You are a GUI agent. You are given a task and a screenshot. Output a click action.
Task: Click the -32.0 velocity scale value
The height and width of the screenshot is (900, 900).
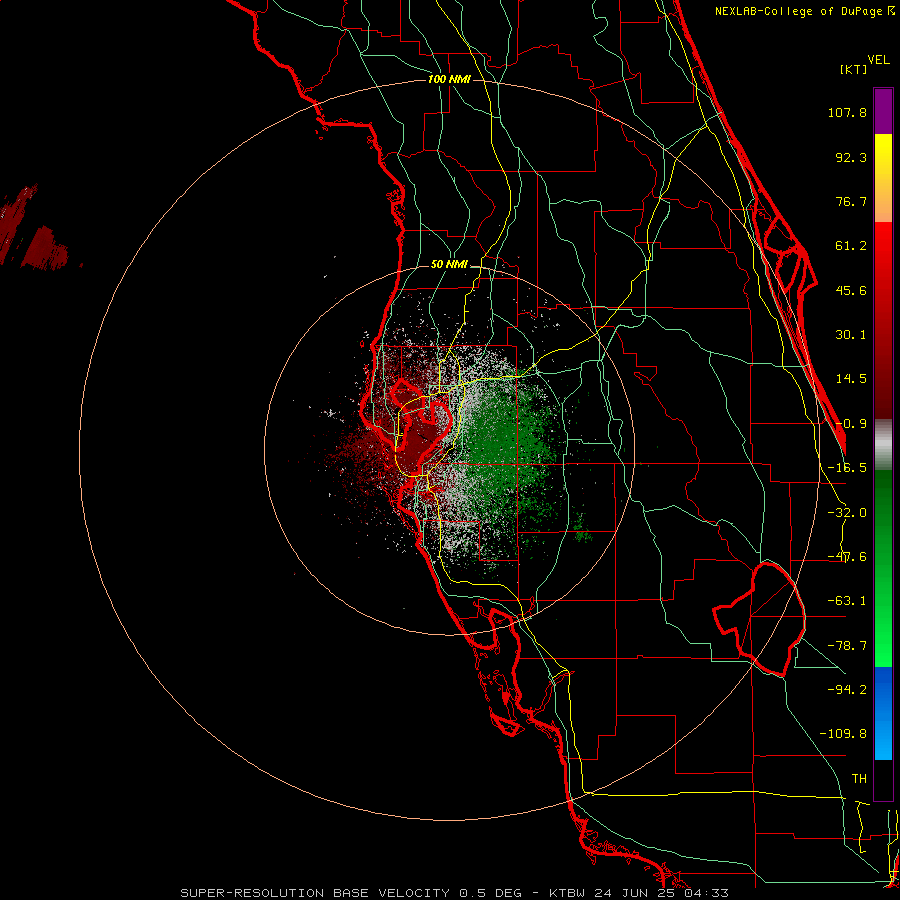click(847, 513)
